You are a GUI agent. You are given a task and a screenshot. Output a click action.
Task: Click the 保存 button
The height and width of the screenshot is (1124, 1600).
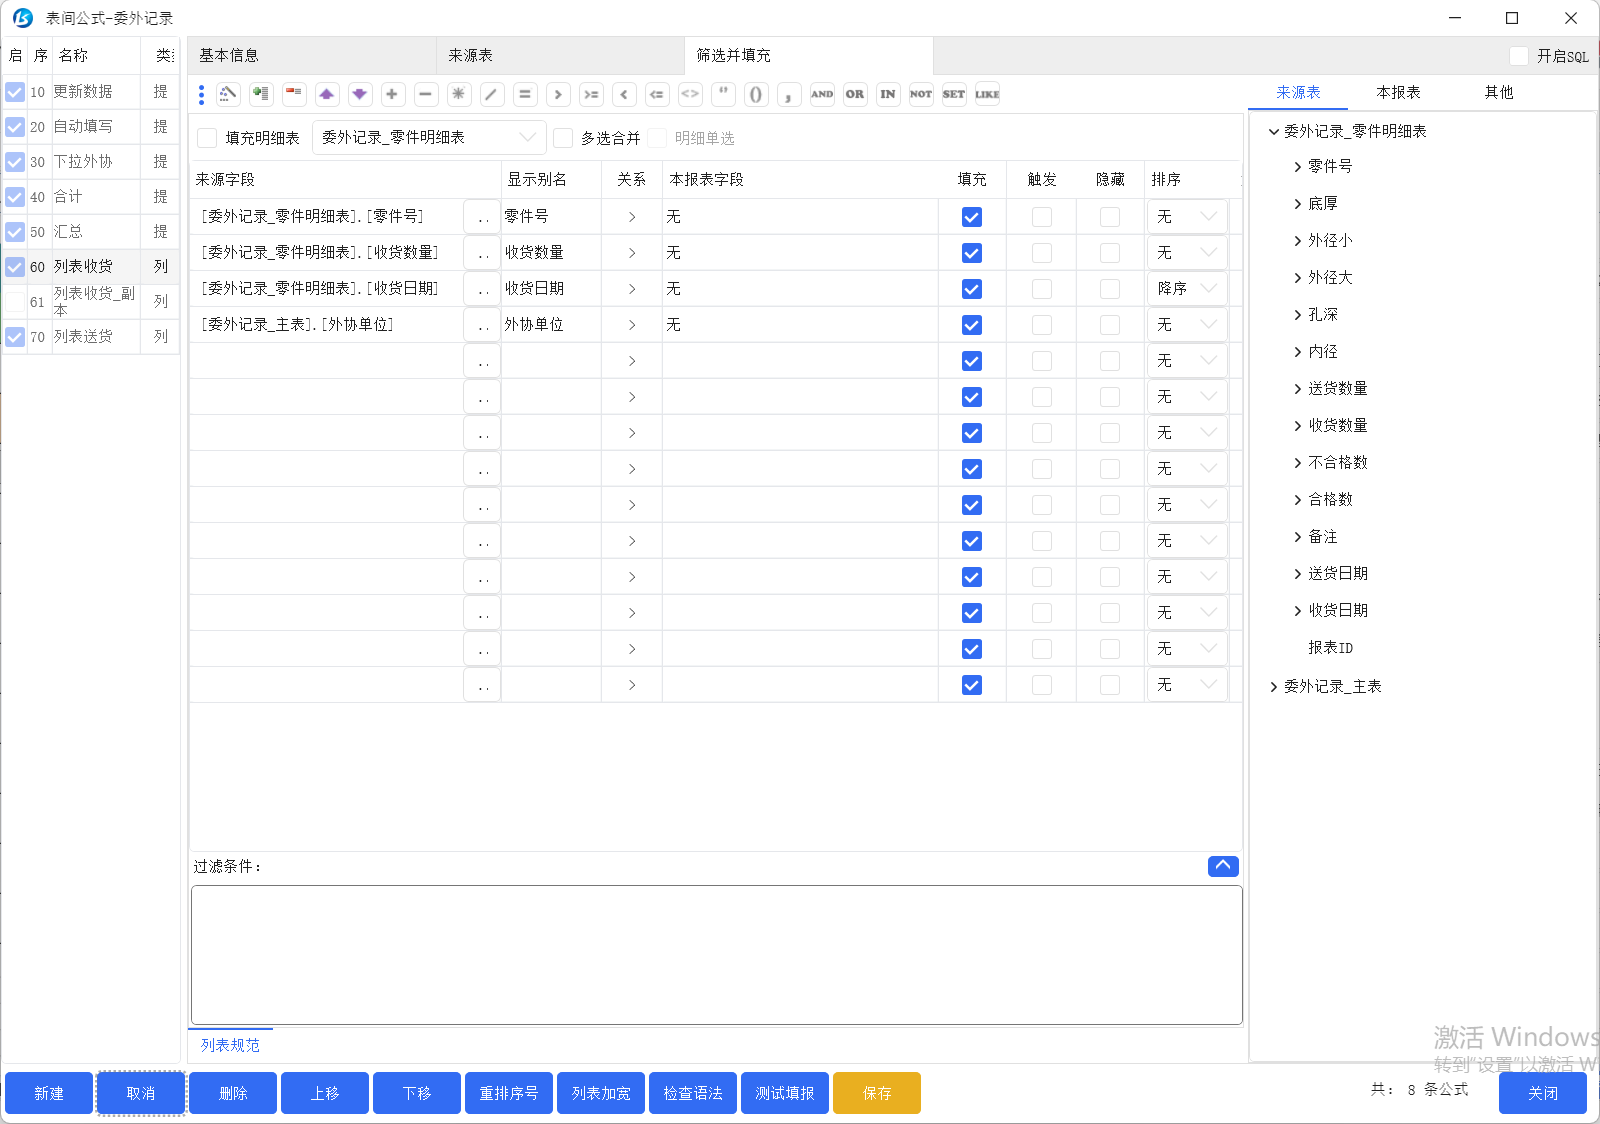tap(876, 1093)
